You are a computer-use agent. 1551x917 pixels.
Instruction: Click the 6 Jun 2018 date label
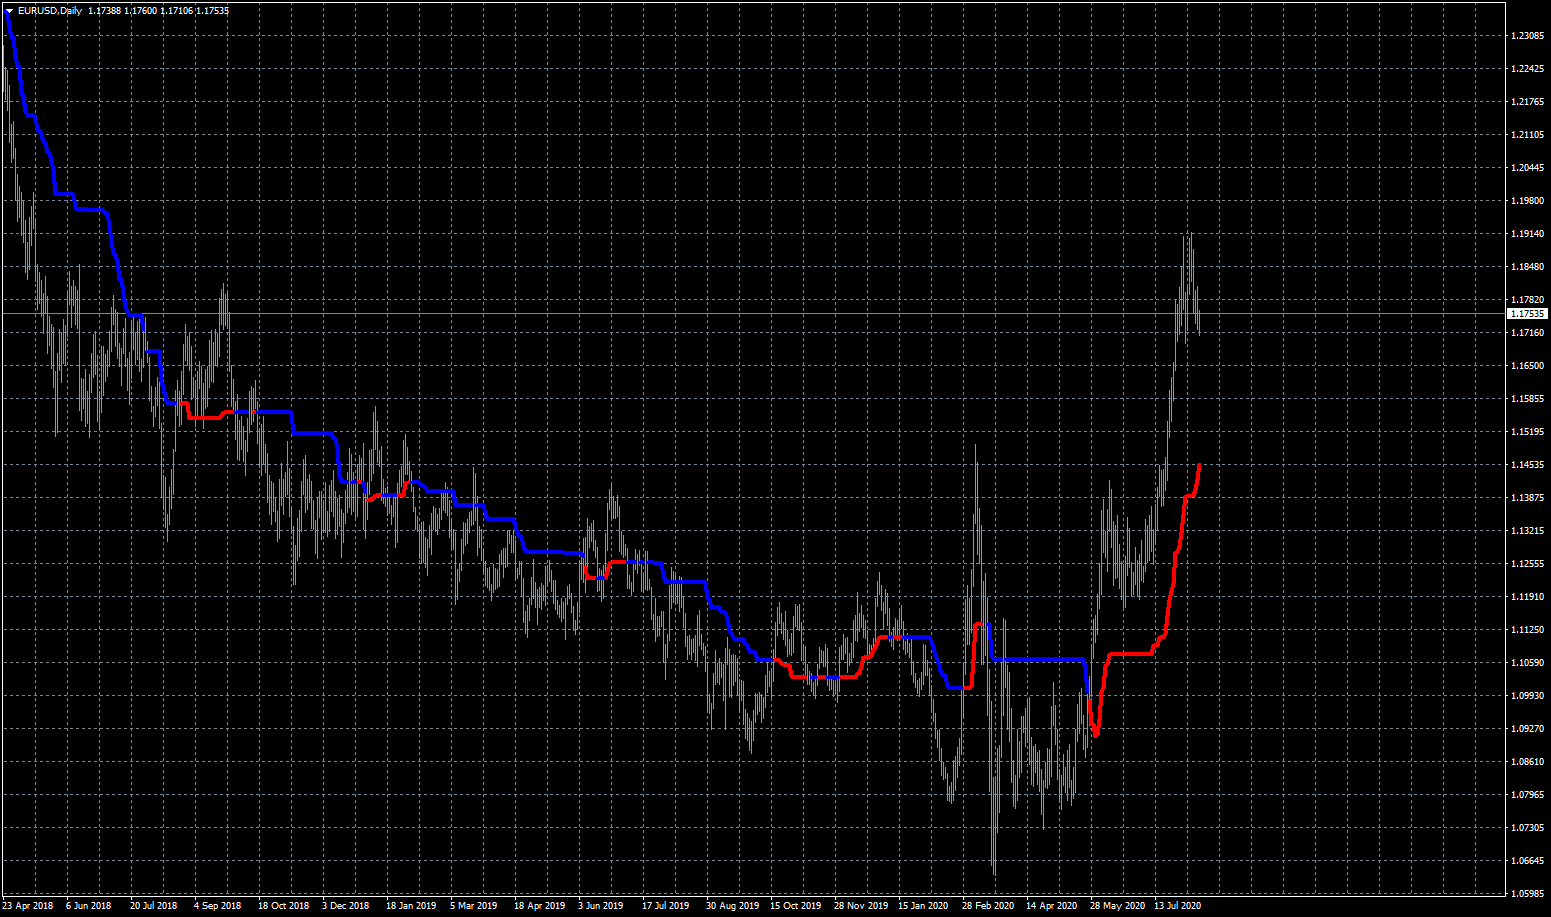(x=89, y=906)
